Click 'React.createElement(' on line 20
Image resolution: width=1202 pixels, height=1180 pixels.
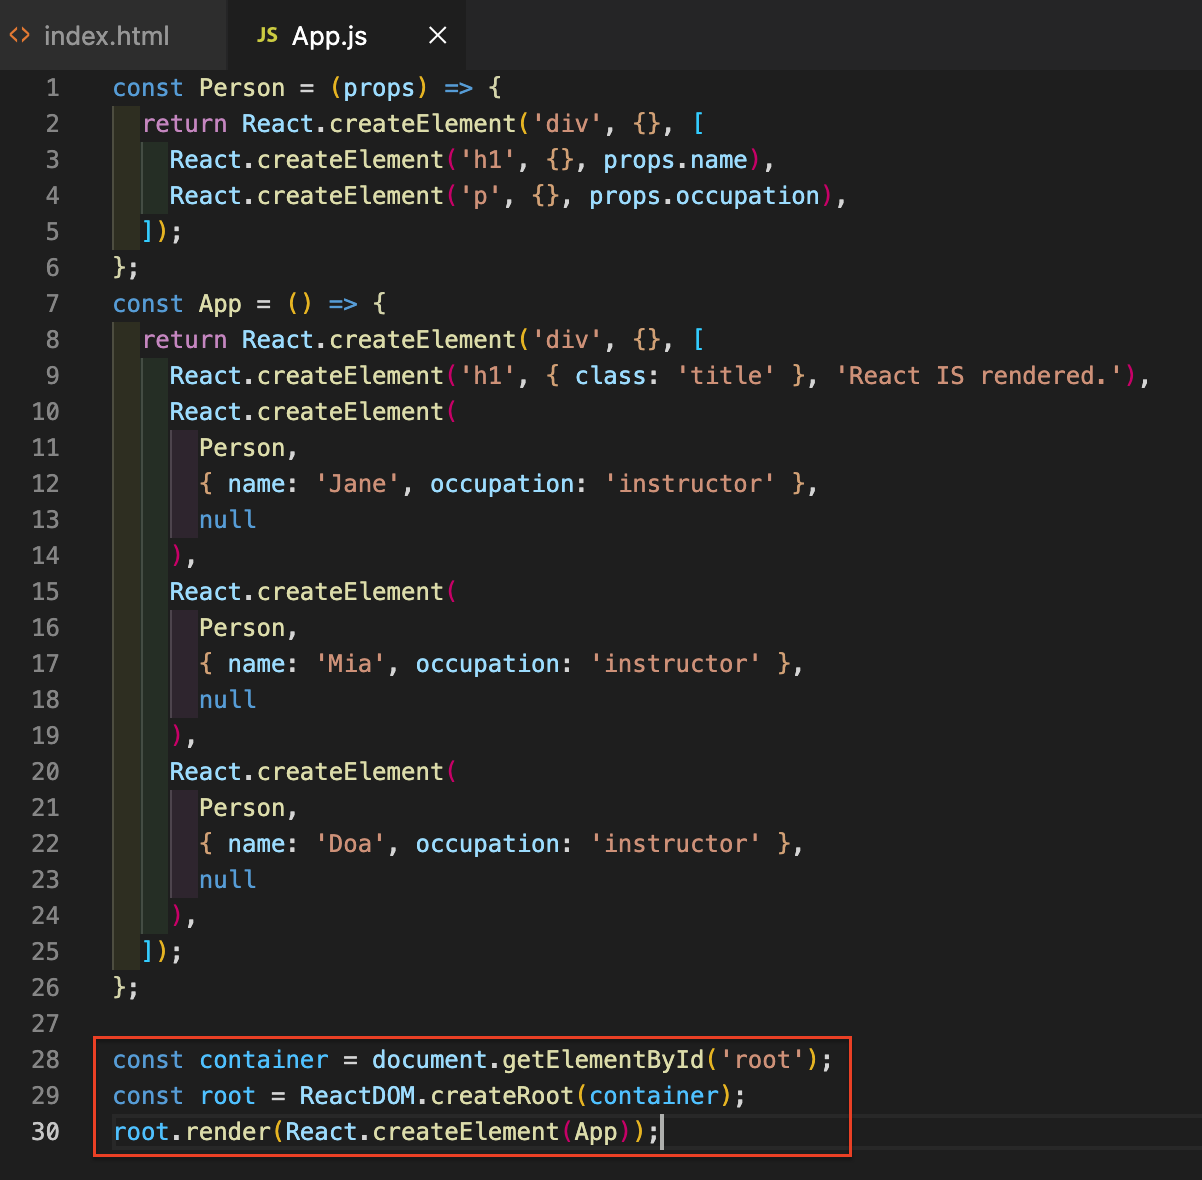click(314, 772)
